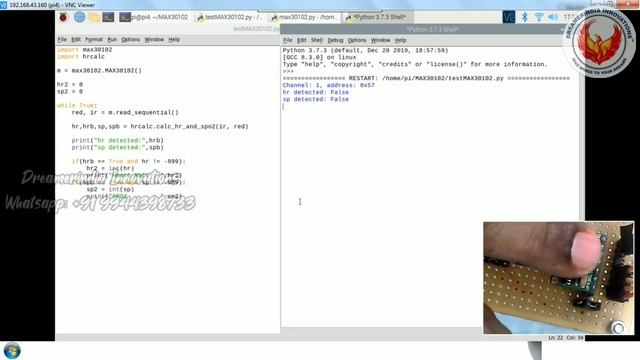Click 'hr detected: False' output line
The image size is (640, 360).
pyautogui.click(x=316, y=92)
